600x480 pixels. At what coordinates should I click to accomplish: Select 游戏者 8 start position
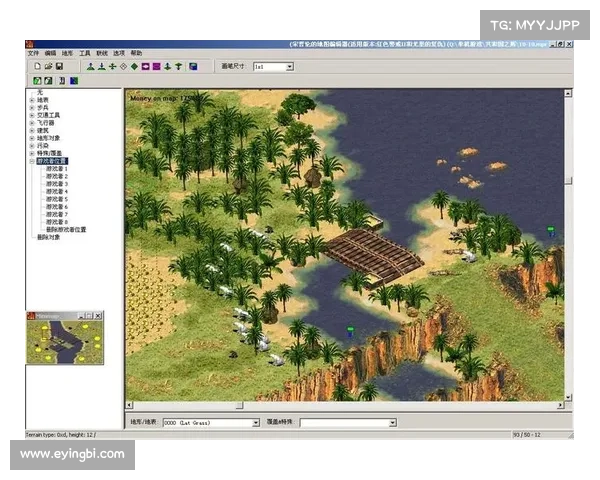57,222
